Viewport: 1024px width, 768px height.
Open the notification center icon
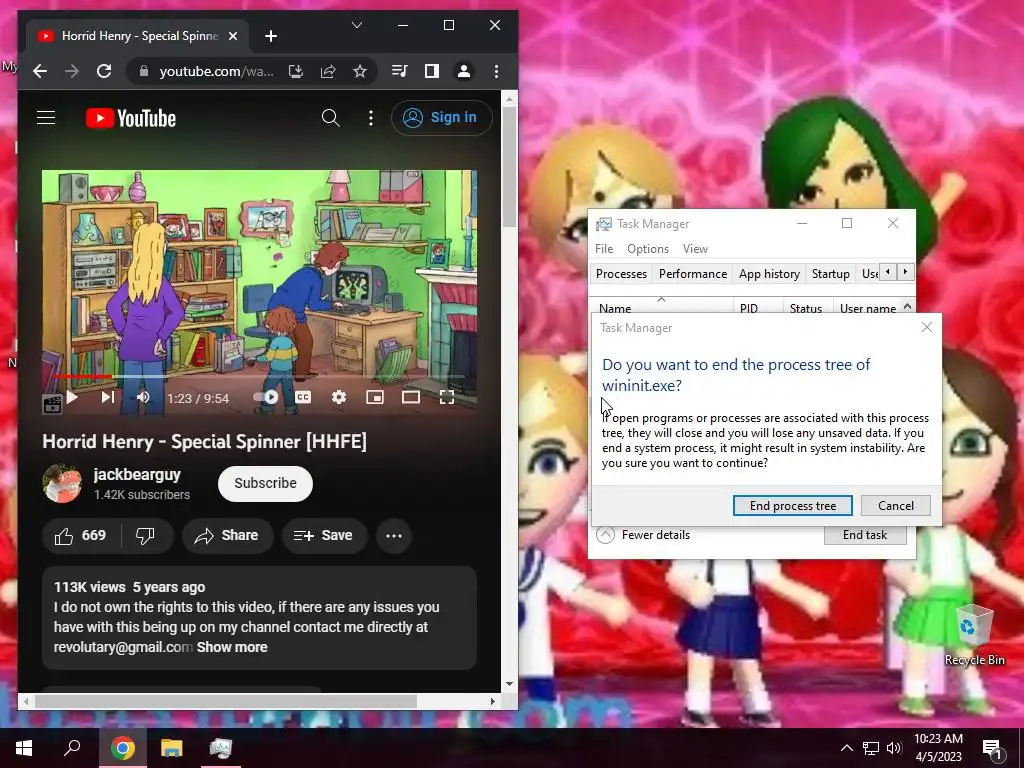coord(991,748)
